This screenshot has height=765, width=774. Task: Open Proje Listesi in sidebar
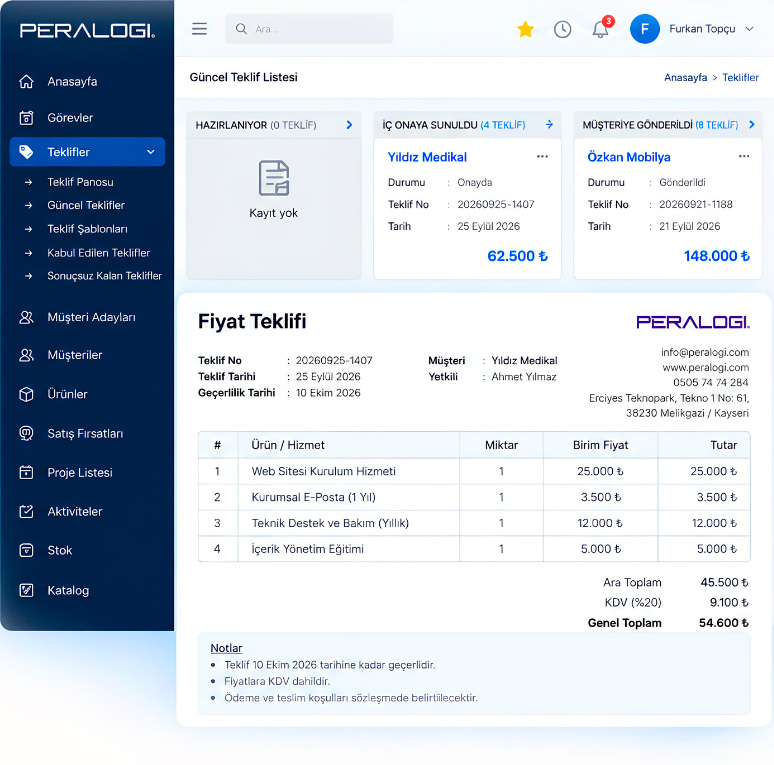click(x=80, y=472)
